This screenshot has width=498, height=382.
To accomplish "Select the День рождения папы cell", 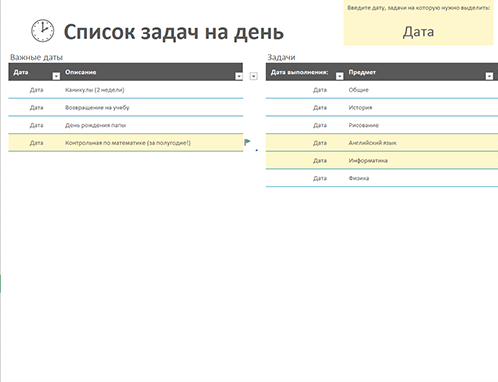I will click(x=96, y=125).
